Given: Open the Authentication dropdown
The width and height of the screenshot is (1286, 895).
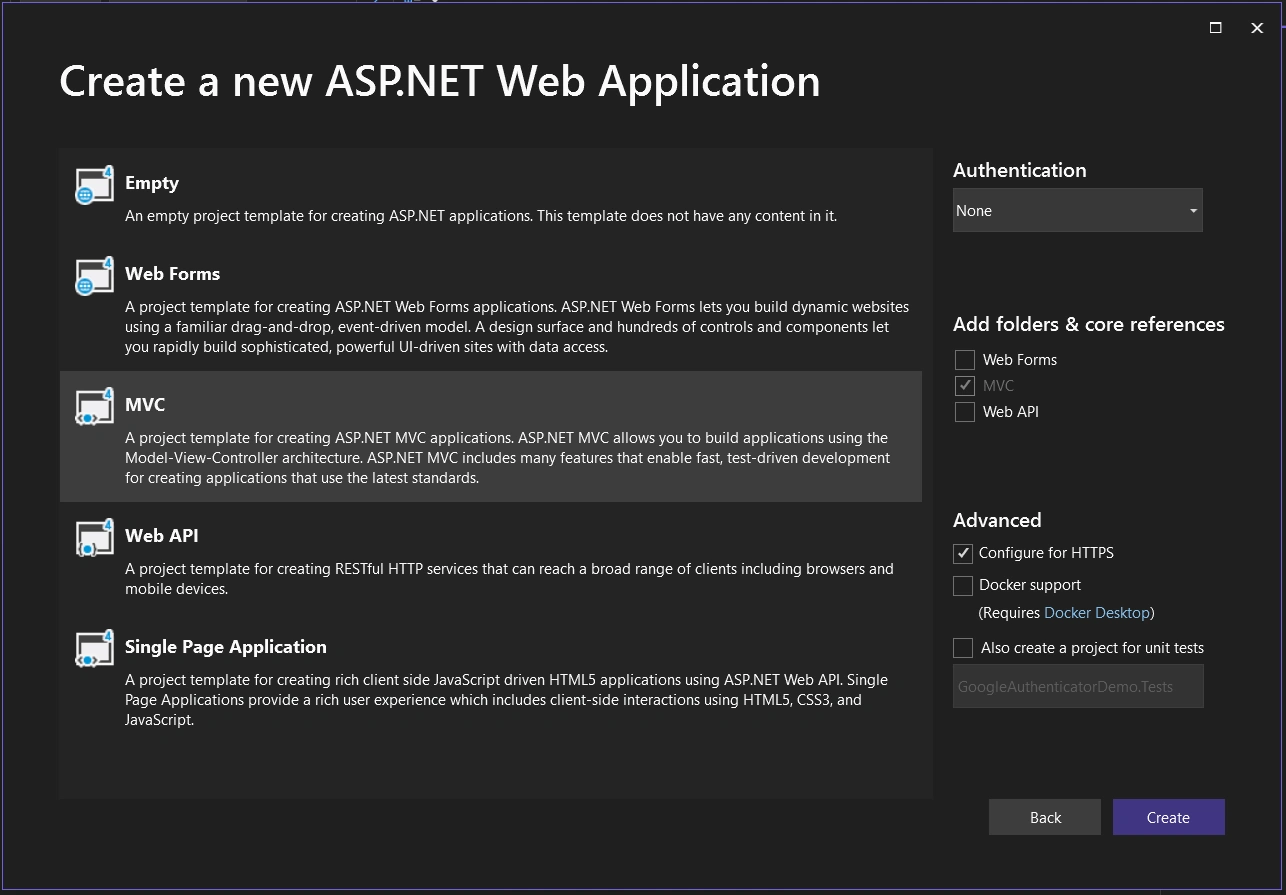Looking at the screenshot, I should point(1077,211).
